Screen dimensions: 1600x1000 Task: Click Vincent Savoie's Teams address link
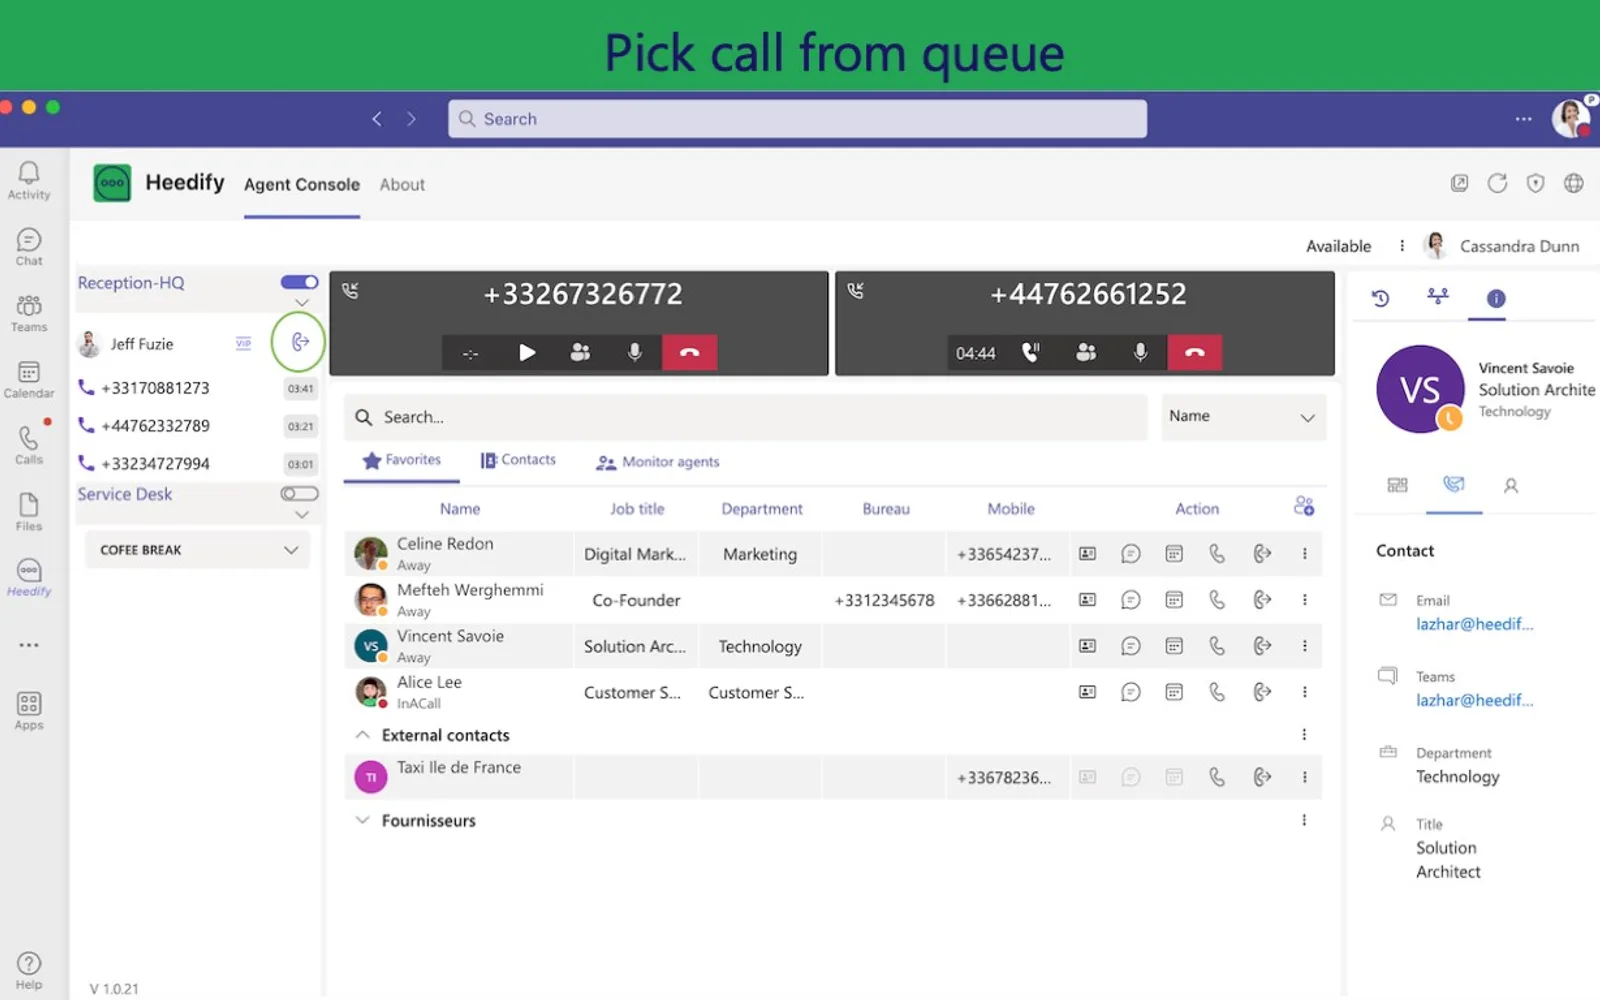1474,700
